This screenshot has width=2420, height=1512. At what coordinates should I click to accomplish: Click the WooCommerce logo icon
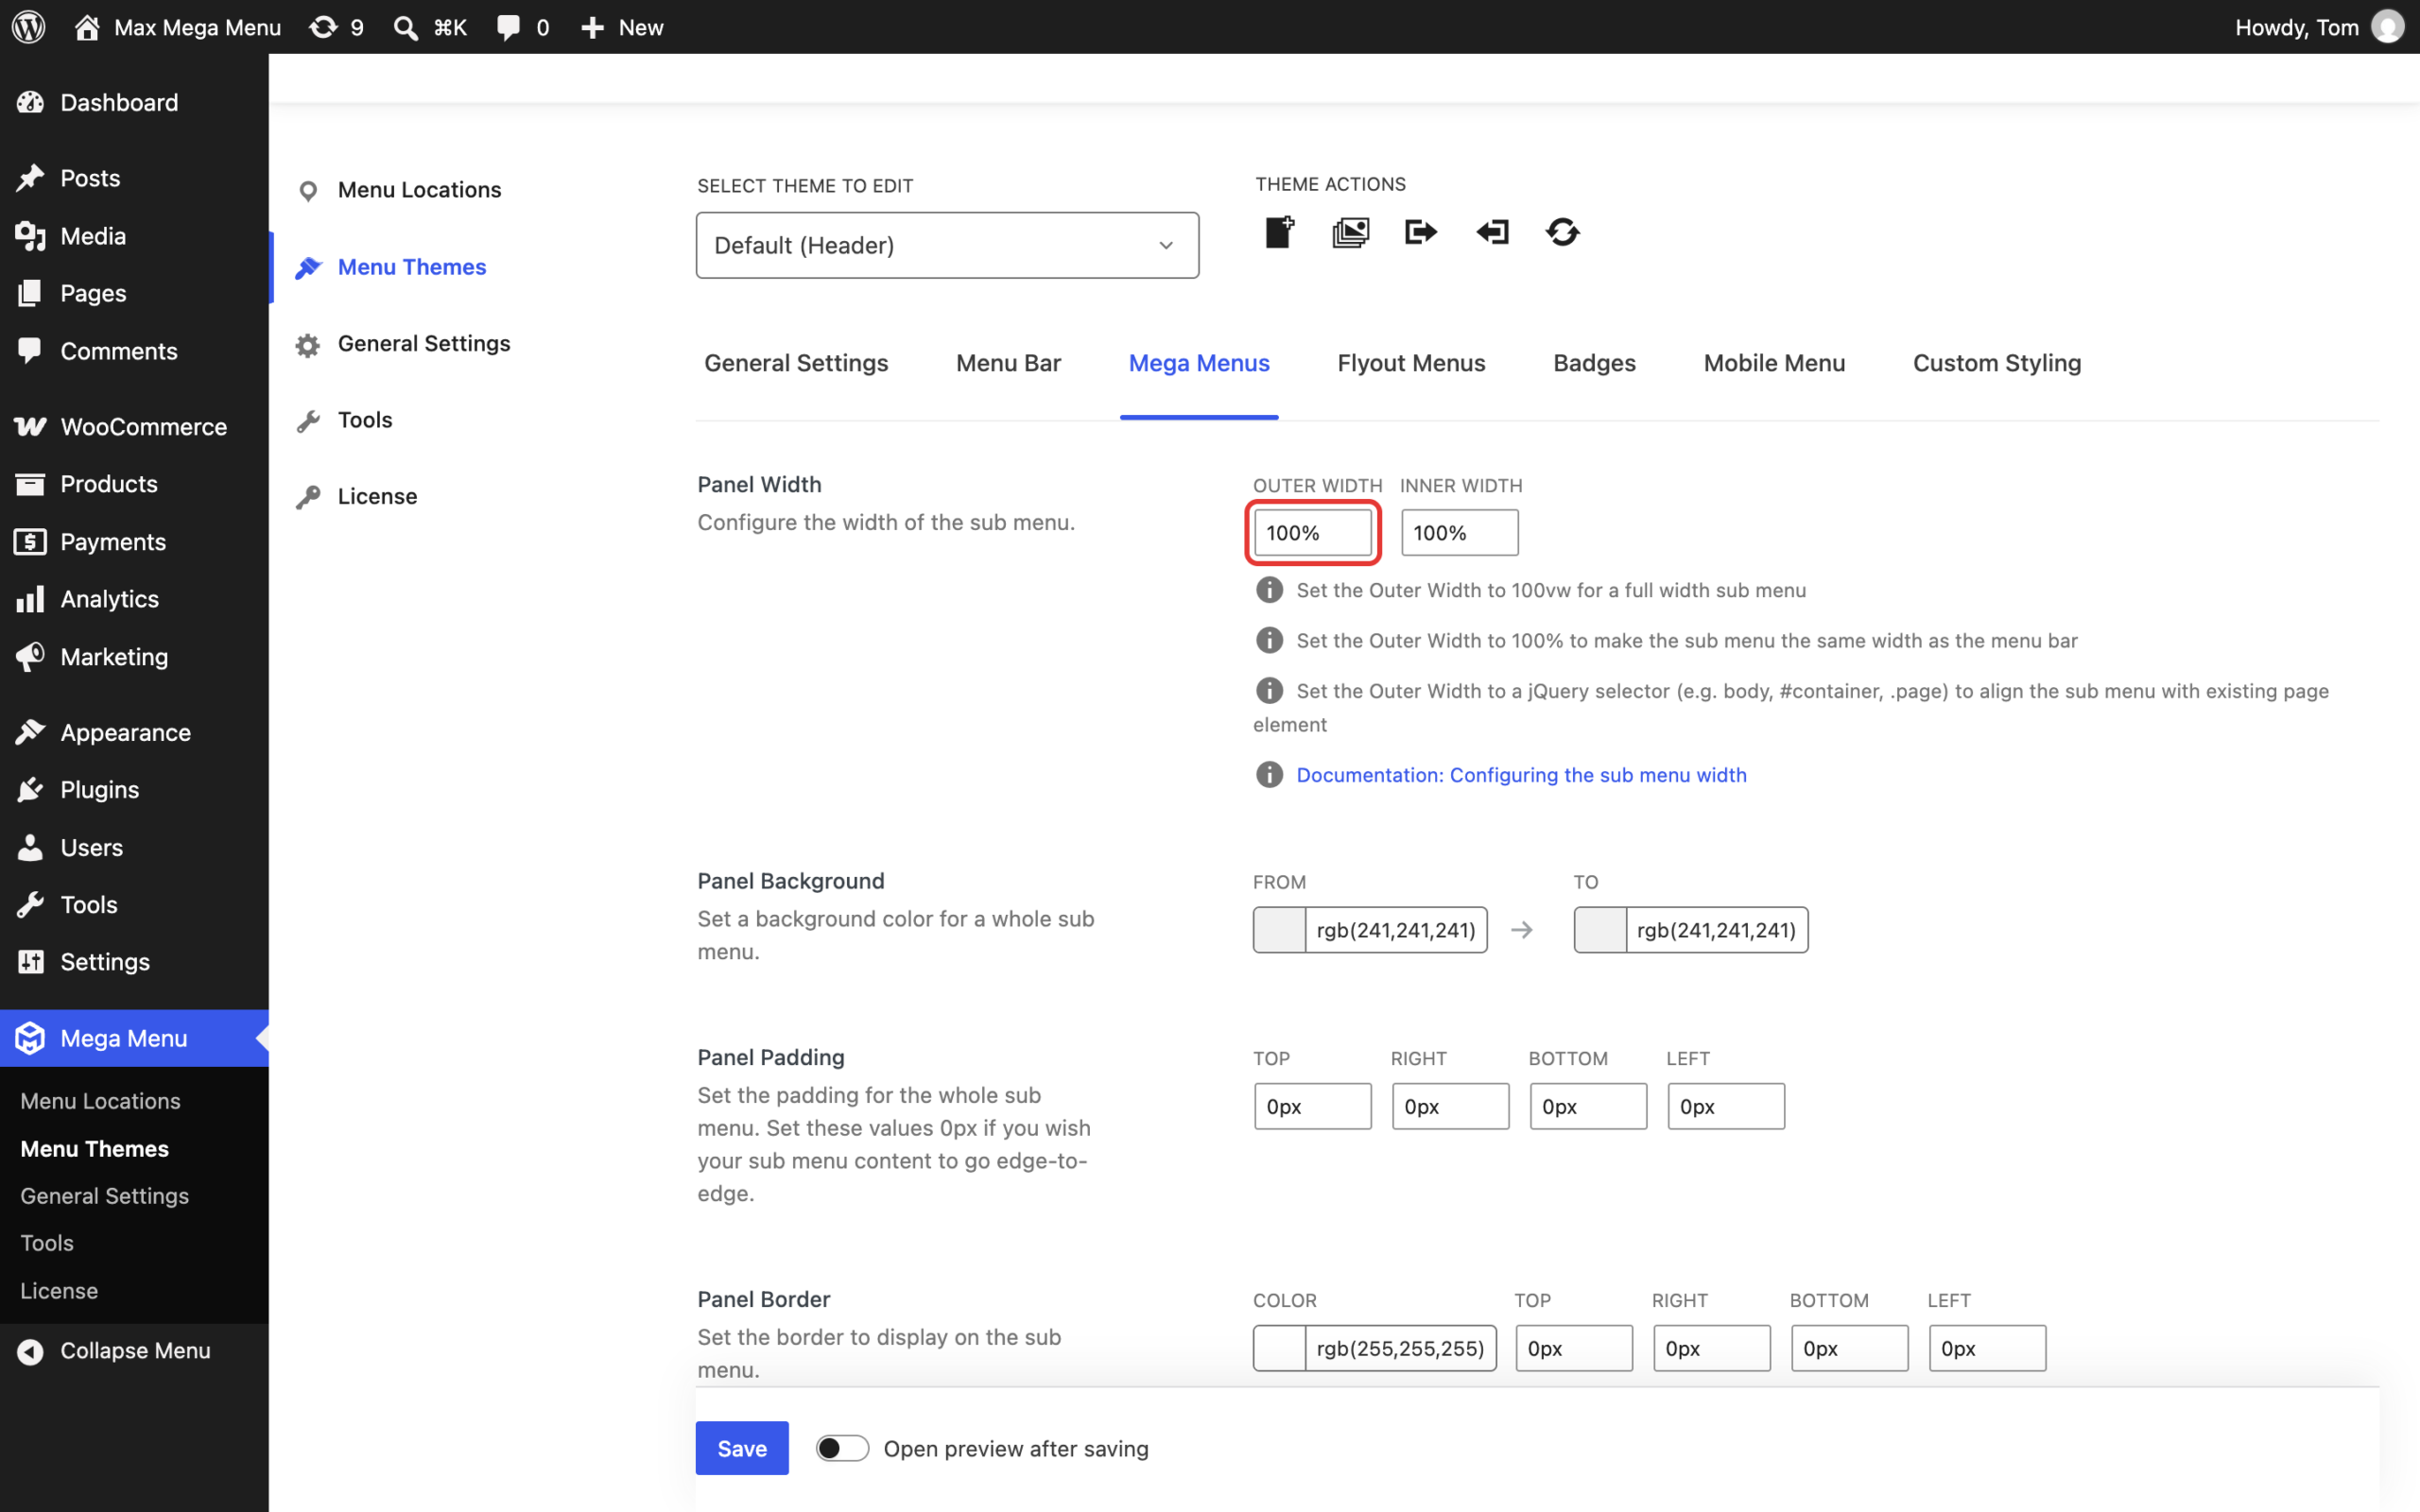30,427
